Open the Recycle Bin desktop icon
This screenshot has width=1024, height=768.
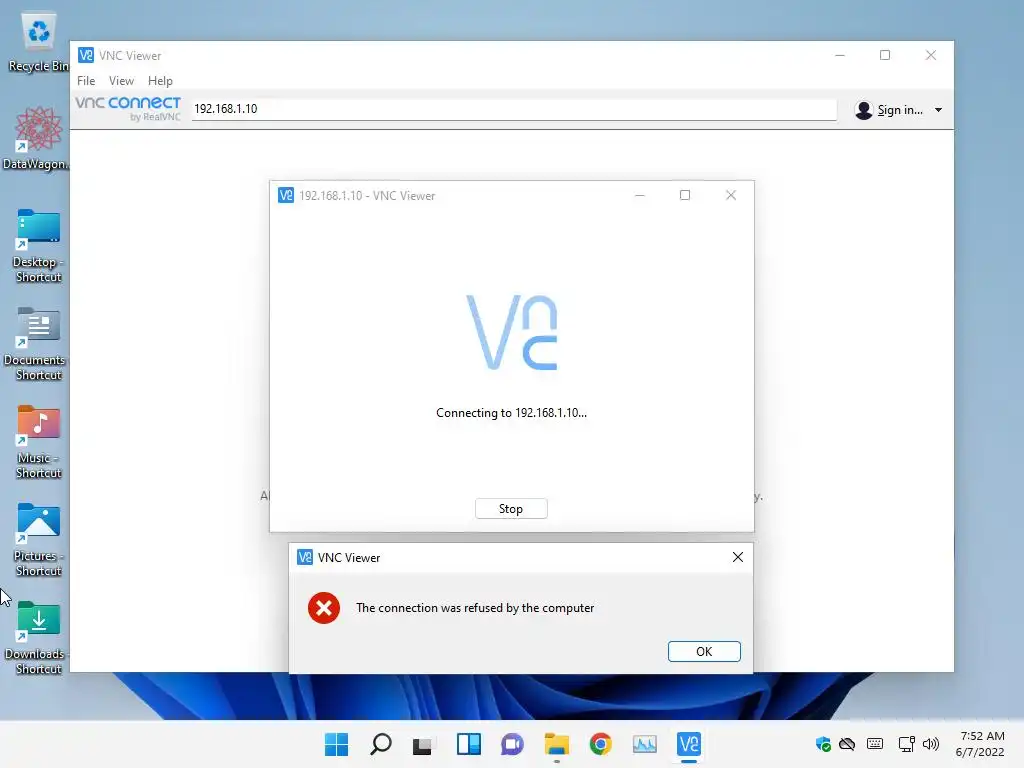[x=39, y=42]
